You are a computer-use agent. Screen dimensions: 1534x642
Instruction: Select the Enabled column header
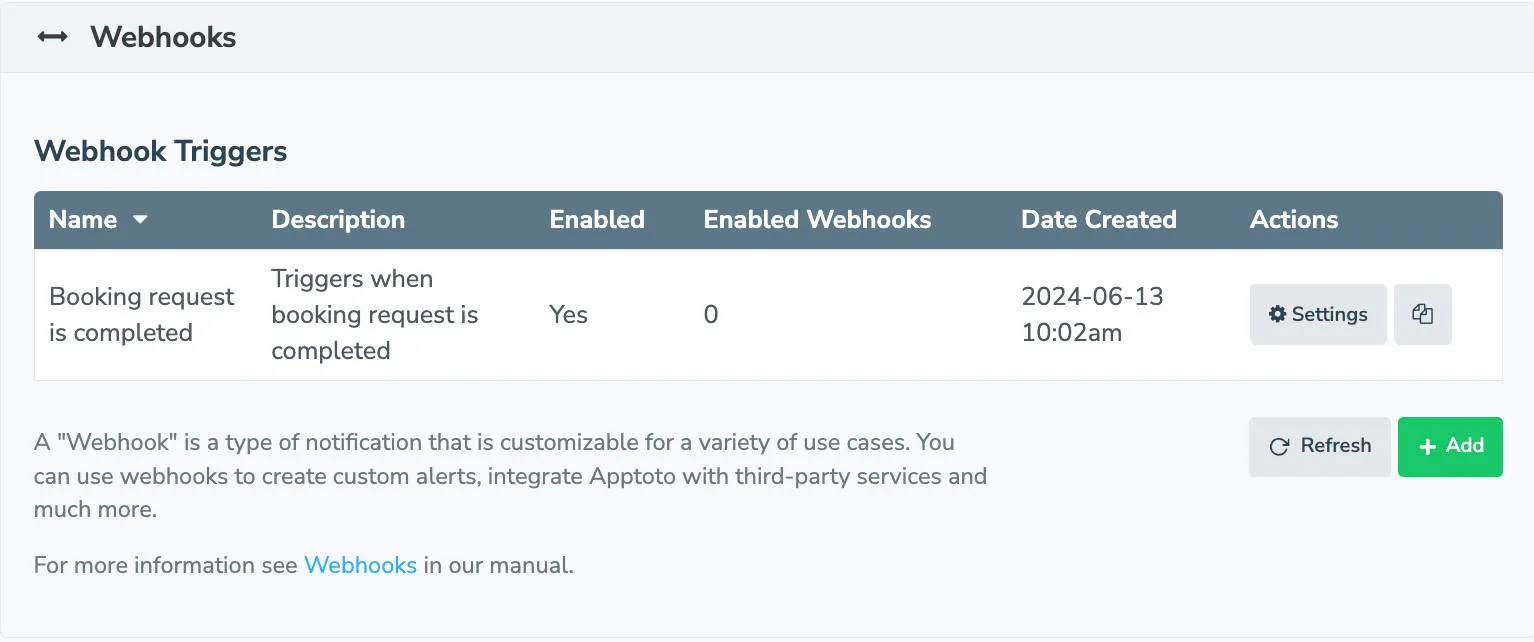596,220
